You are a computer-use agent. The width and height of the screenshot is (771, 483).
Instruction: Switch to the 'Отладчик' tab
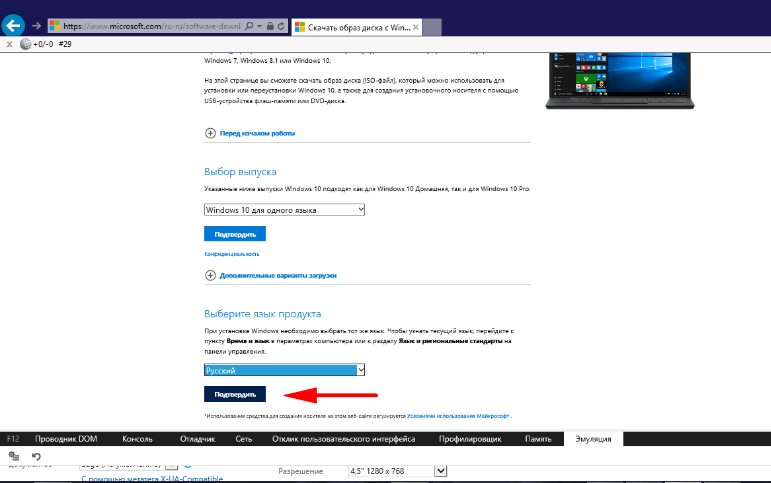(197, 439)
